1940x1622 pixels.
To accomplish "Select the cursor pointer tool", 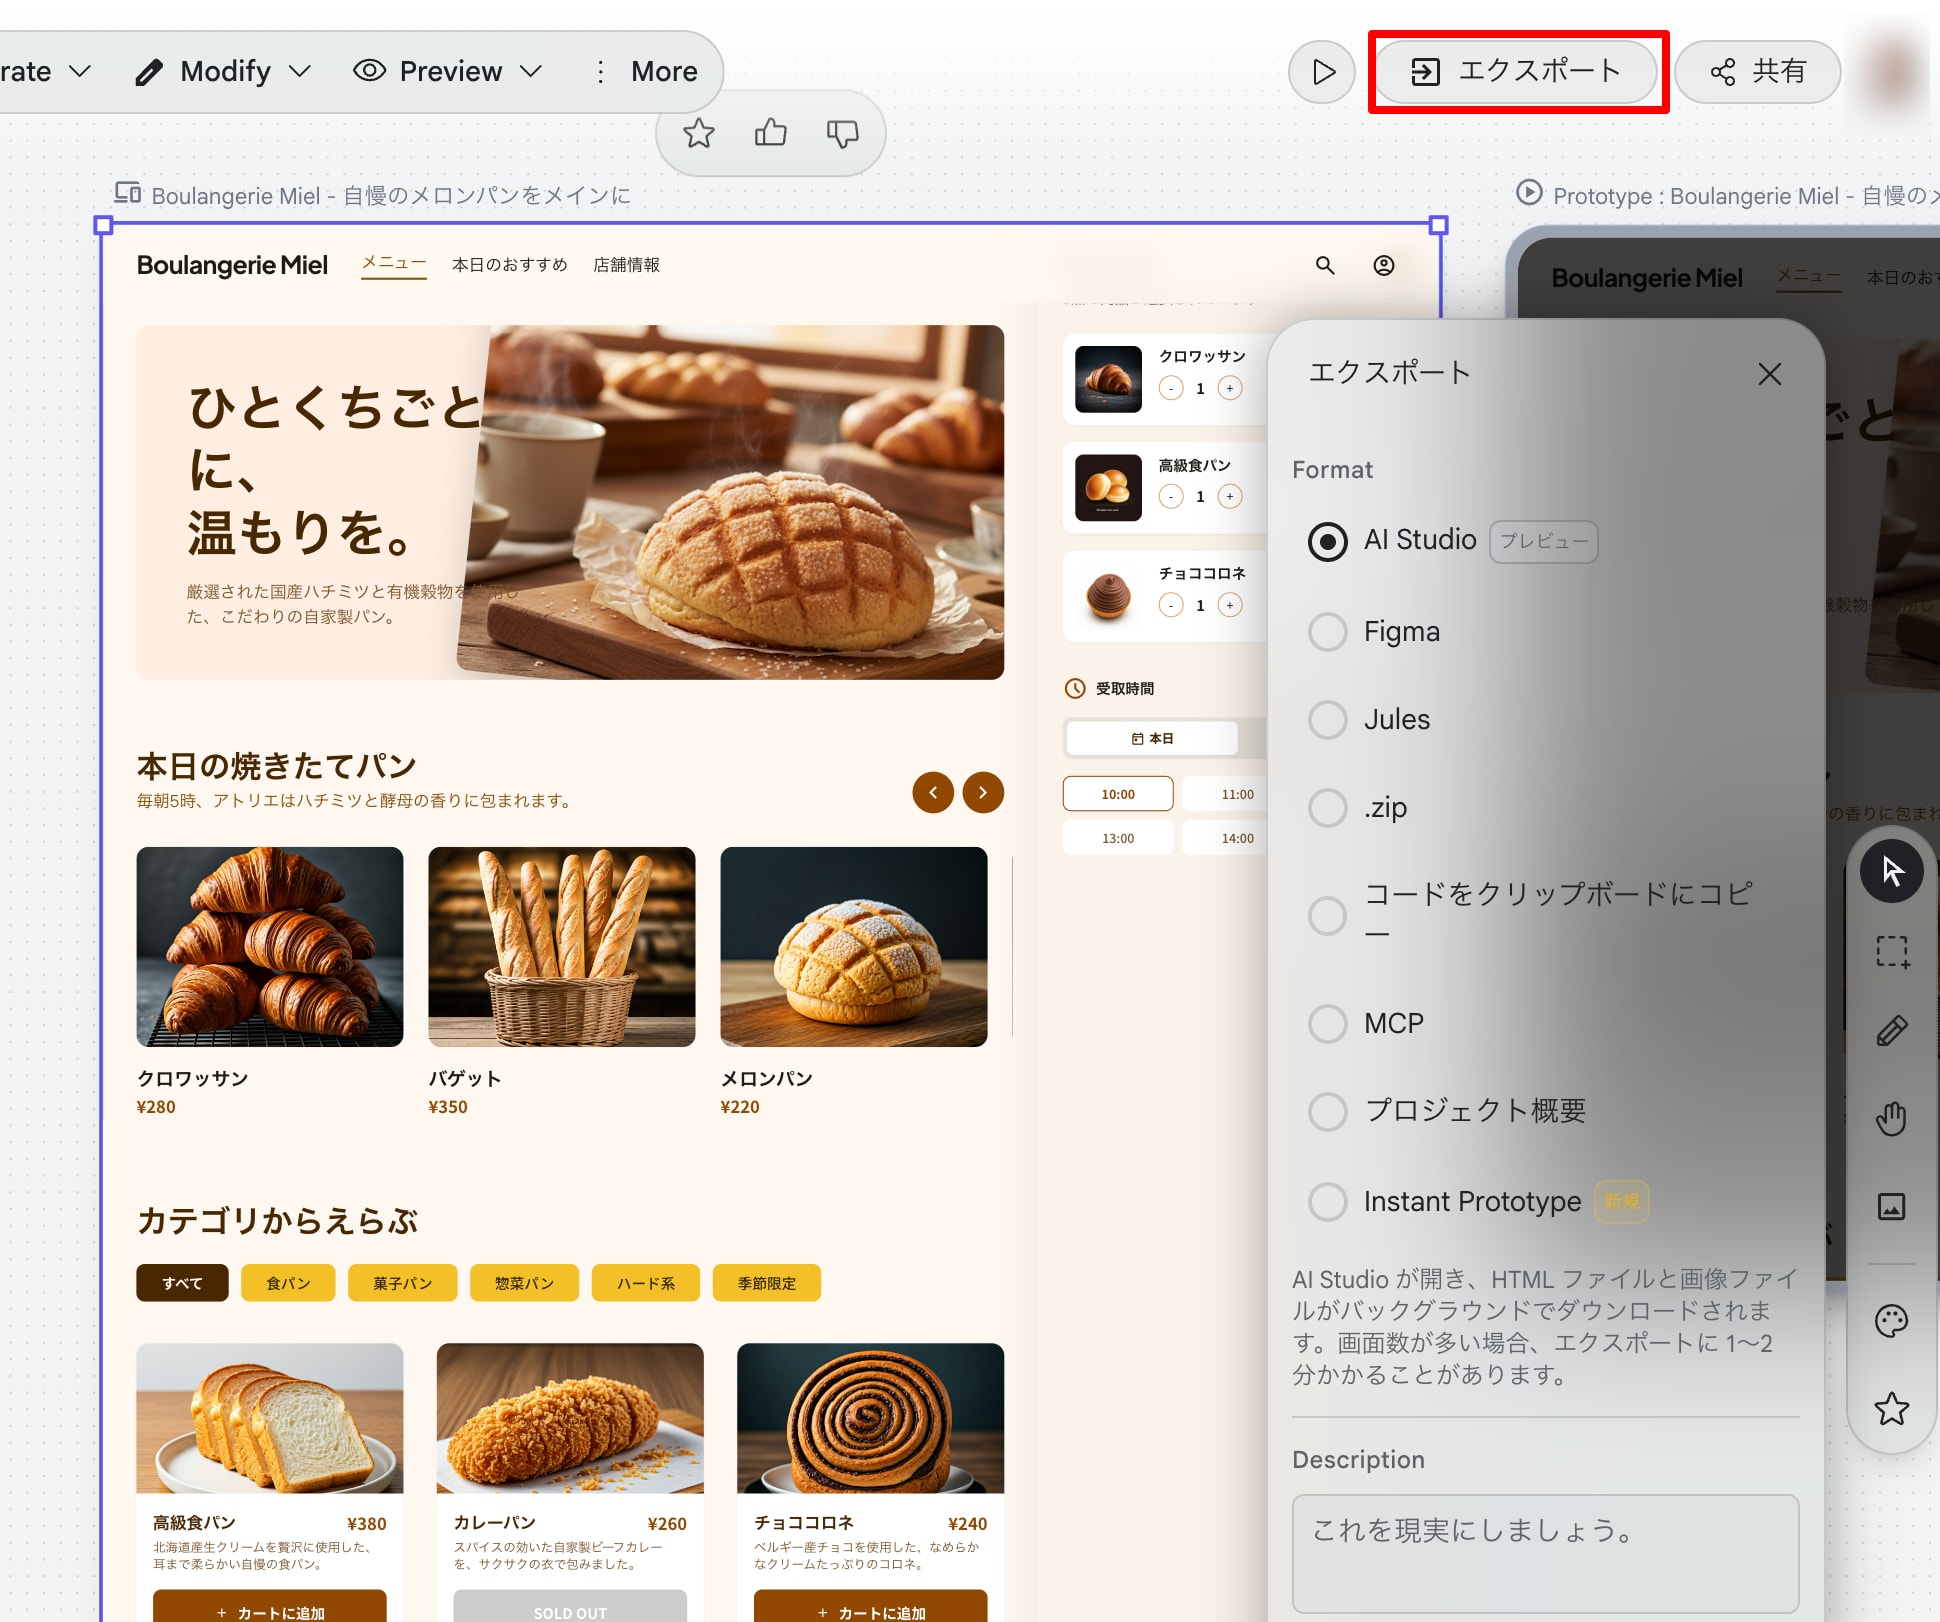I will (1891, 871).
